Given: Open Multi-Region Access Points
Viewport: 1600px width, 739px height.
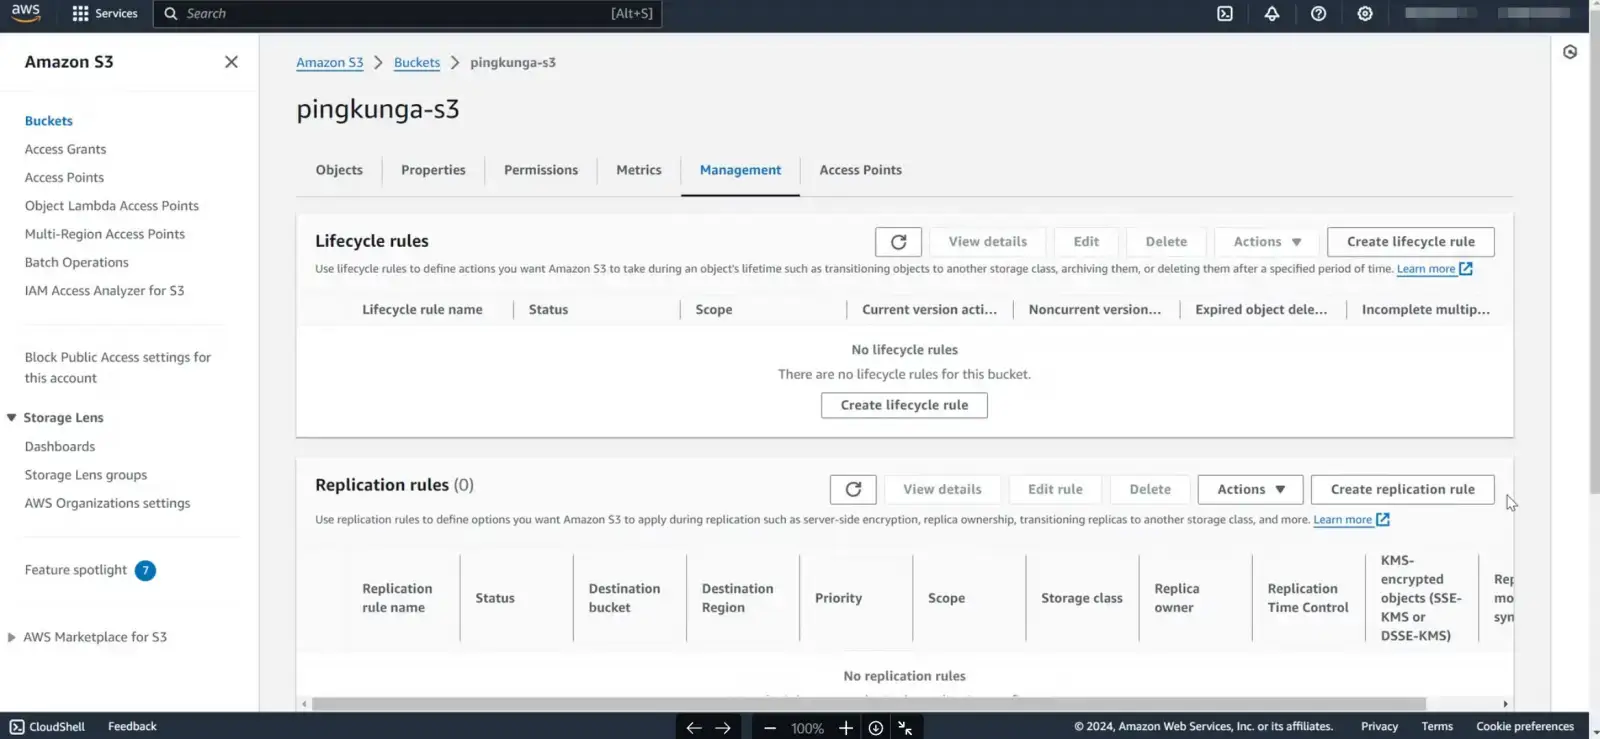Looking at the screenshot, I should pyautogui.click(x=105, y=234).
